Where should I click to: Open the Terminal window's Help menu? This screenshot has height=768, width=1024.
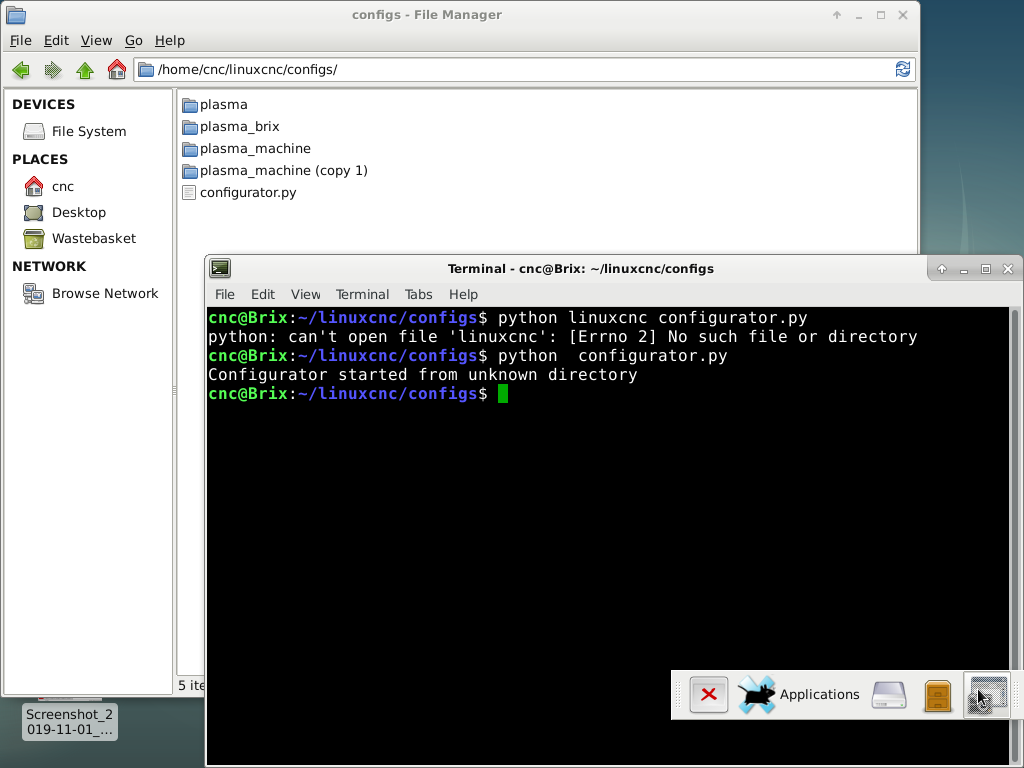tap(463, 295)
